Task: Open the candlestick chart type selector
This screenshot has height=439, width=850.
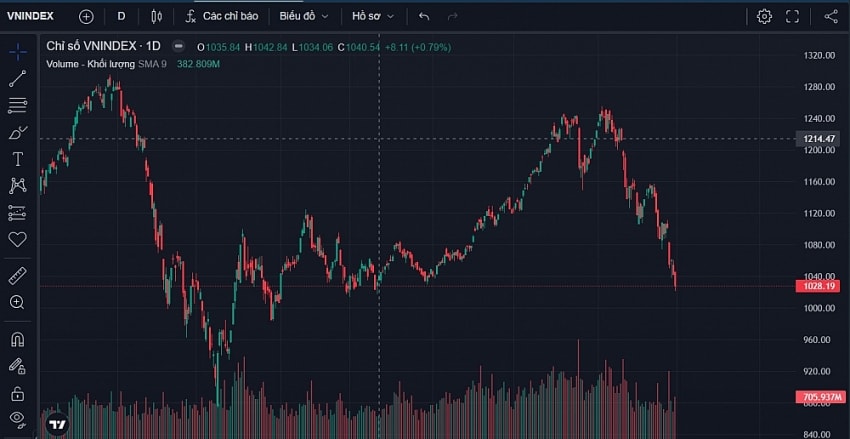Action: (x=157, y=16)
